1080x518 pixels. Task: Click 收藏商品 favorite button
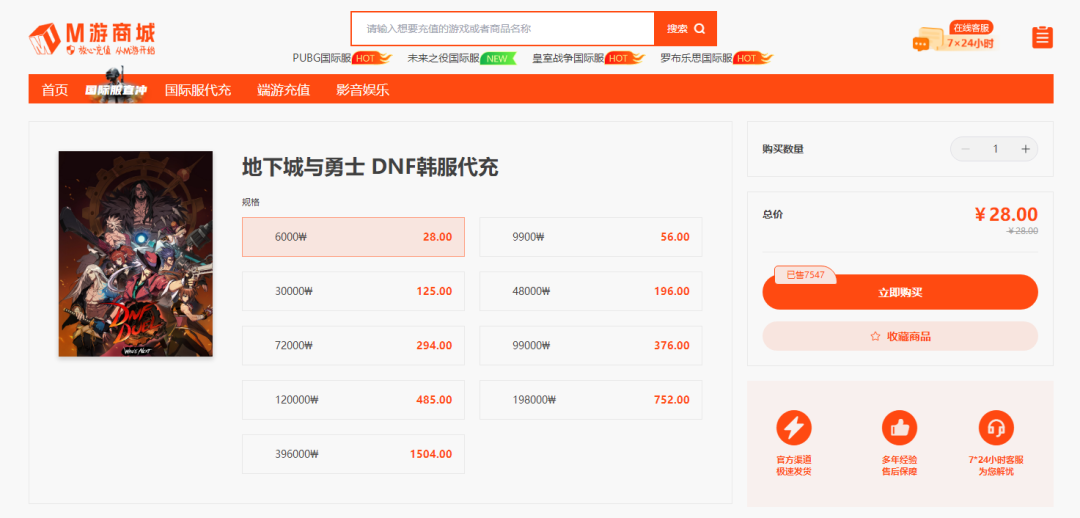point(900,336)
